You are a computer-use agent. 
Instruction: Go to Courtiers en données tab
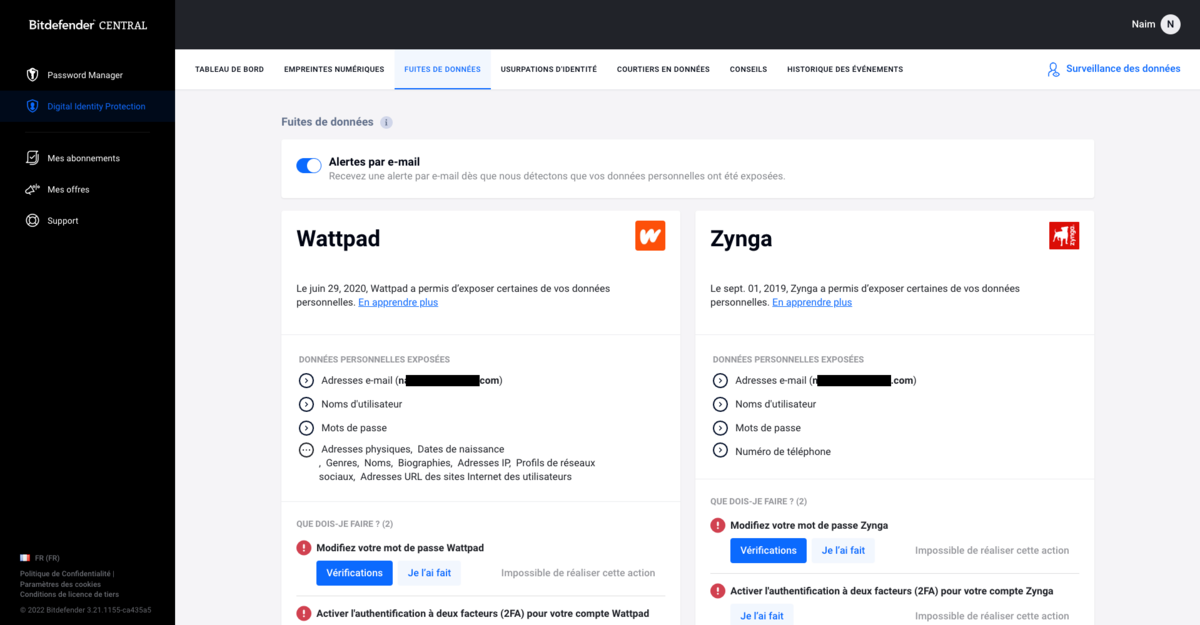tap(663, 69)
